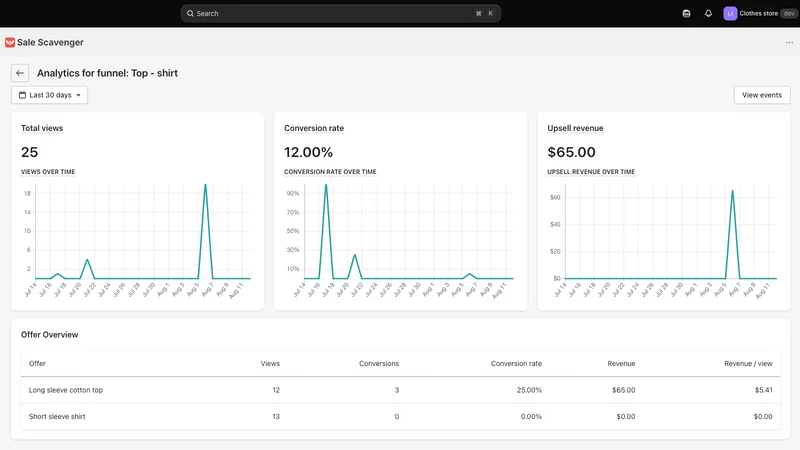Click the Offer column header

point(37,363)
